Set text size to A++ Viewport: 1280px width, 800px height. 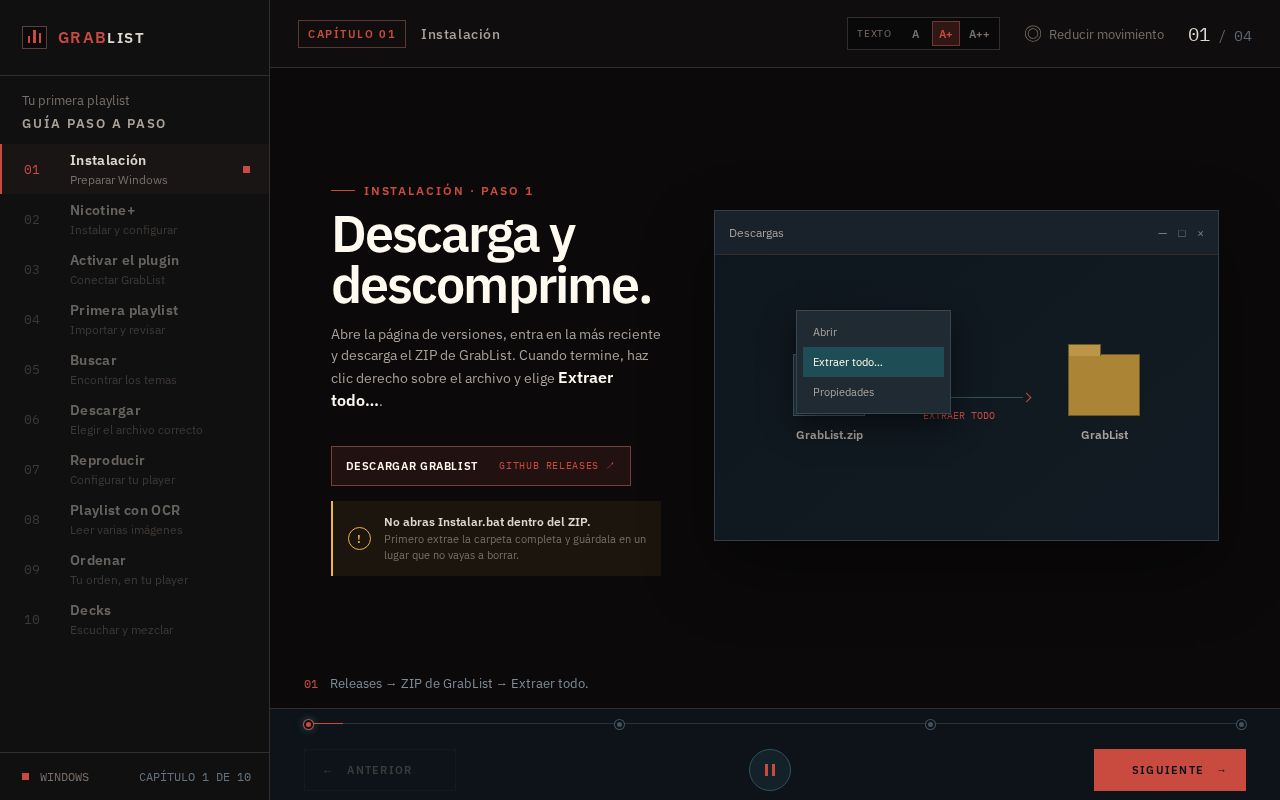pos(979,34)
